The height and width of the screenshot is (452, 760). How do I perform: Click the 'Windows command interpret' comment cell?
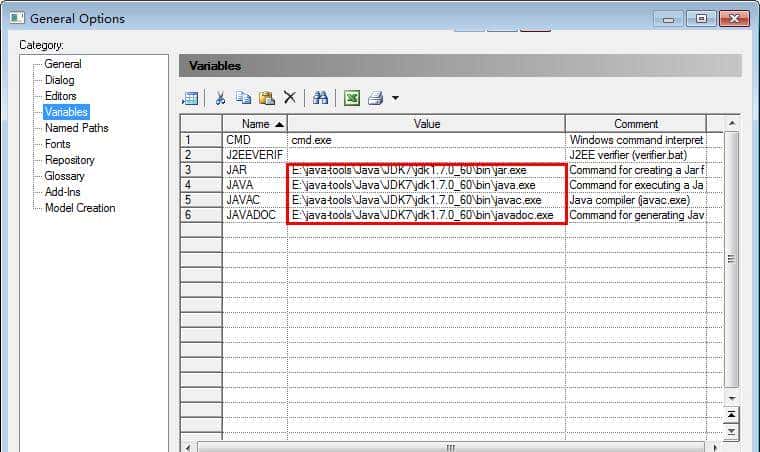[x=636, y=140]
